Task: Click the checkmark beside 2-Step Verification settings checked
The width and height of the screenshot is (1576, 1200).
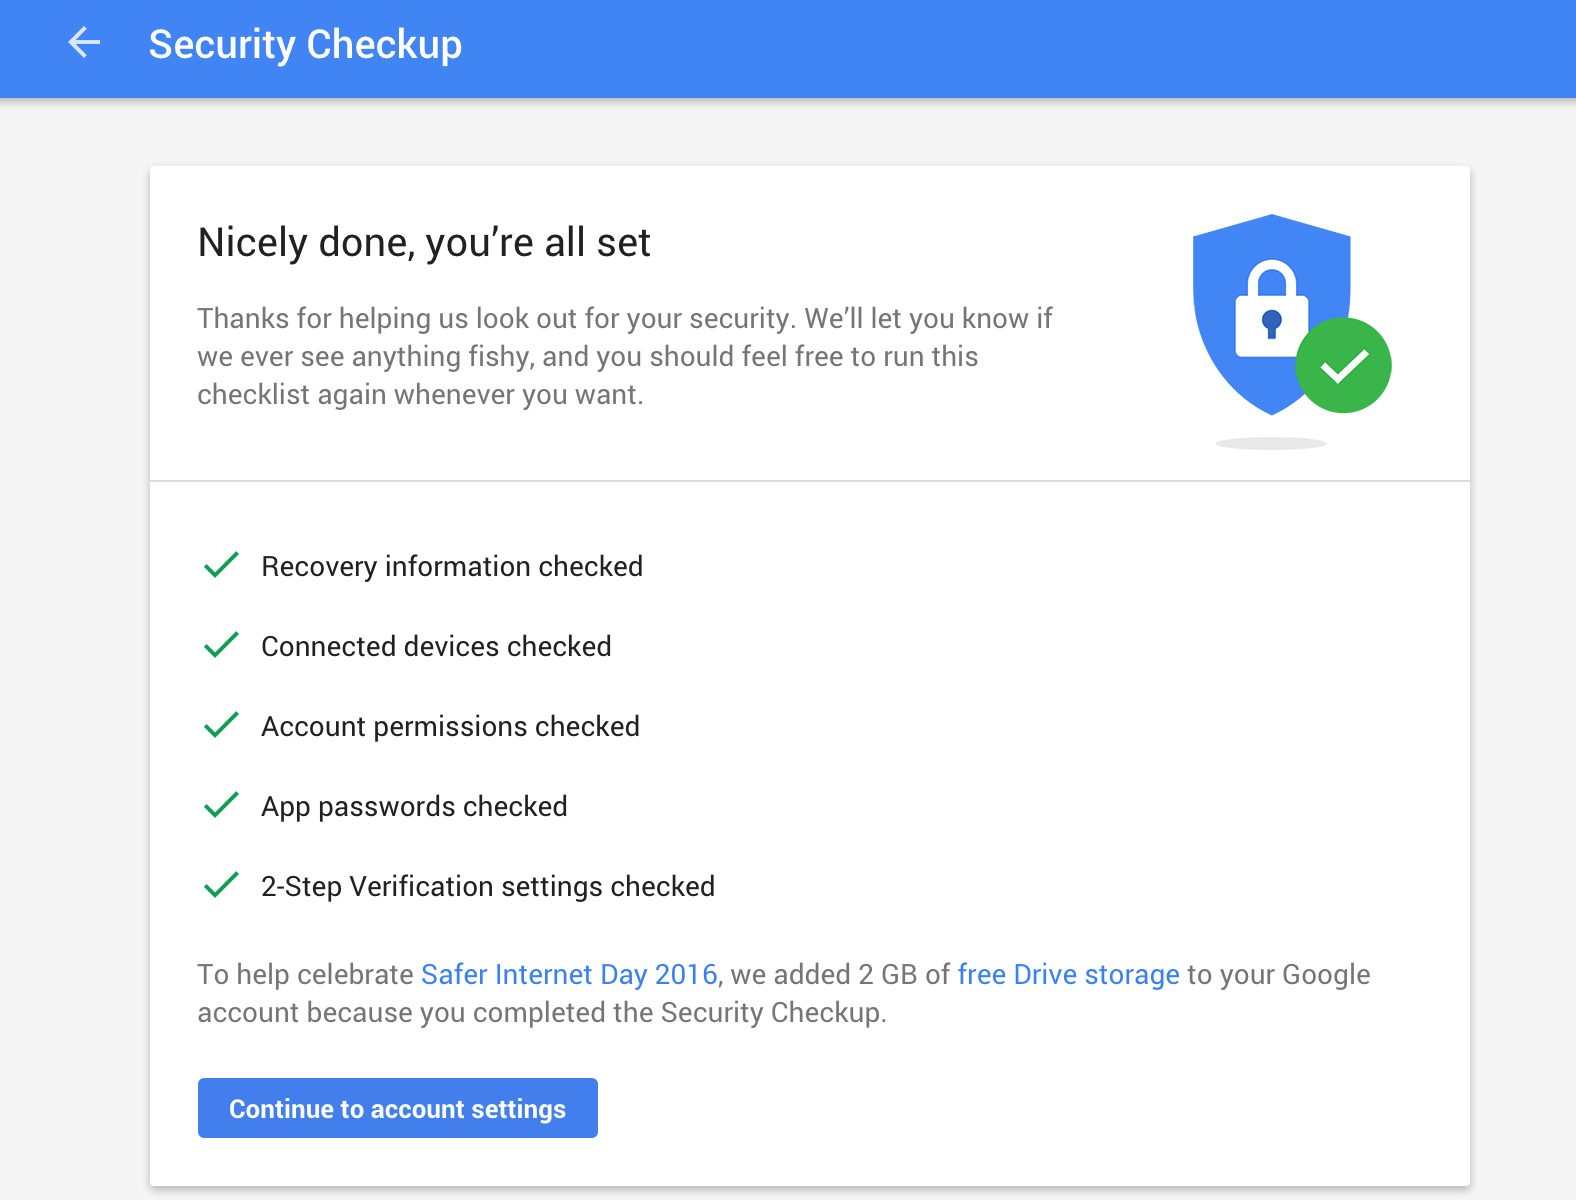Action: click(220, 886)
